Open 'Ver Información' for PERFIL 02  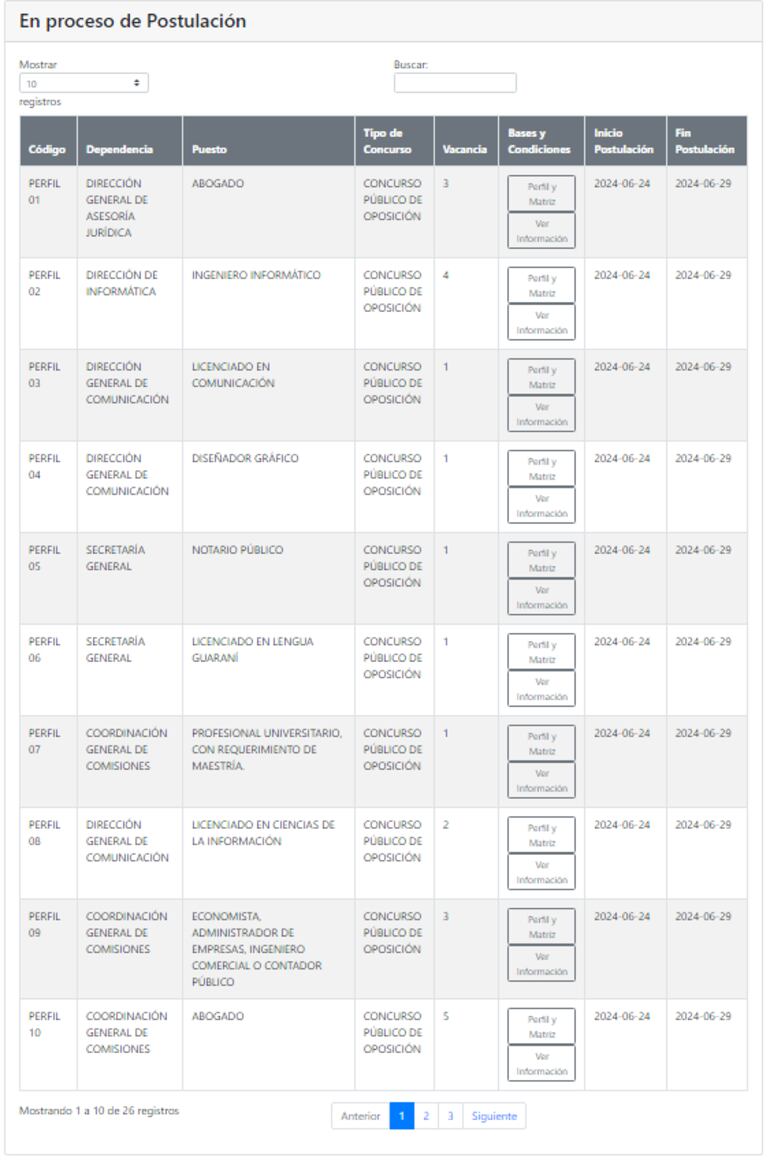click(540, 321)
